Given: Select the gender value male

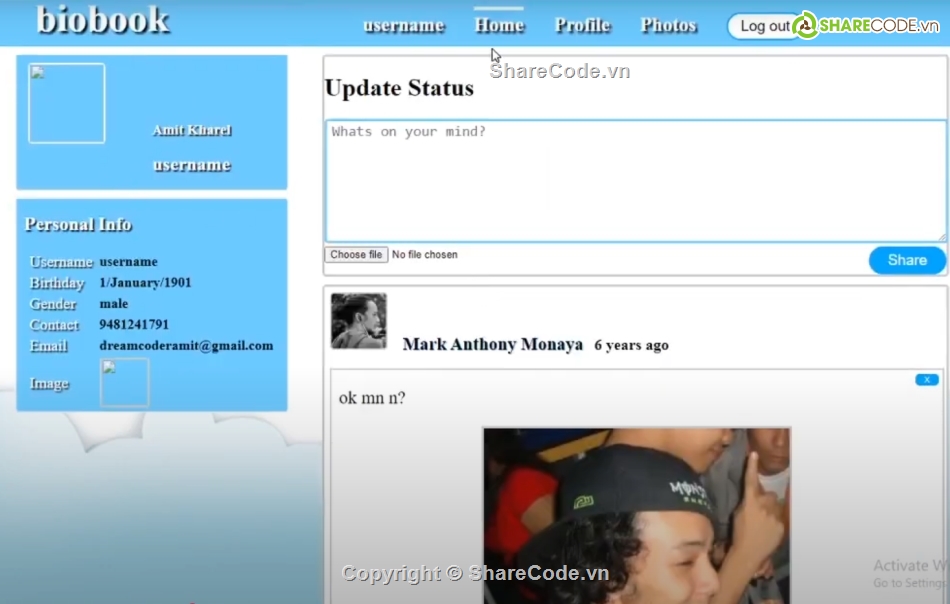Looking at the screenshot, I should (x=114, y=304).
